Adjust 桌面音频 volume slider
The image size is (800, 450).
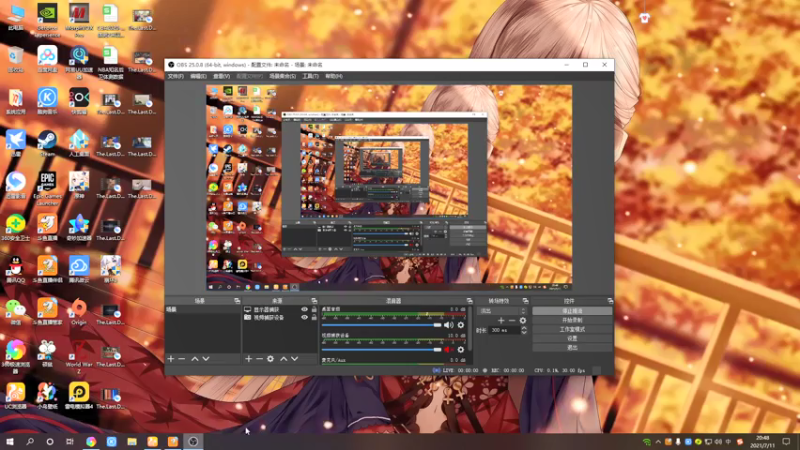pyautogui.click(x=382, y=325)
